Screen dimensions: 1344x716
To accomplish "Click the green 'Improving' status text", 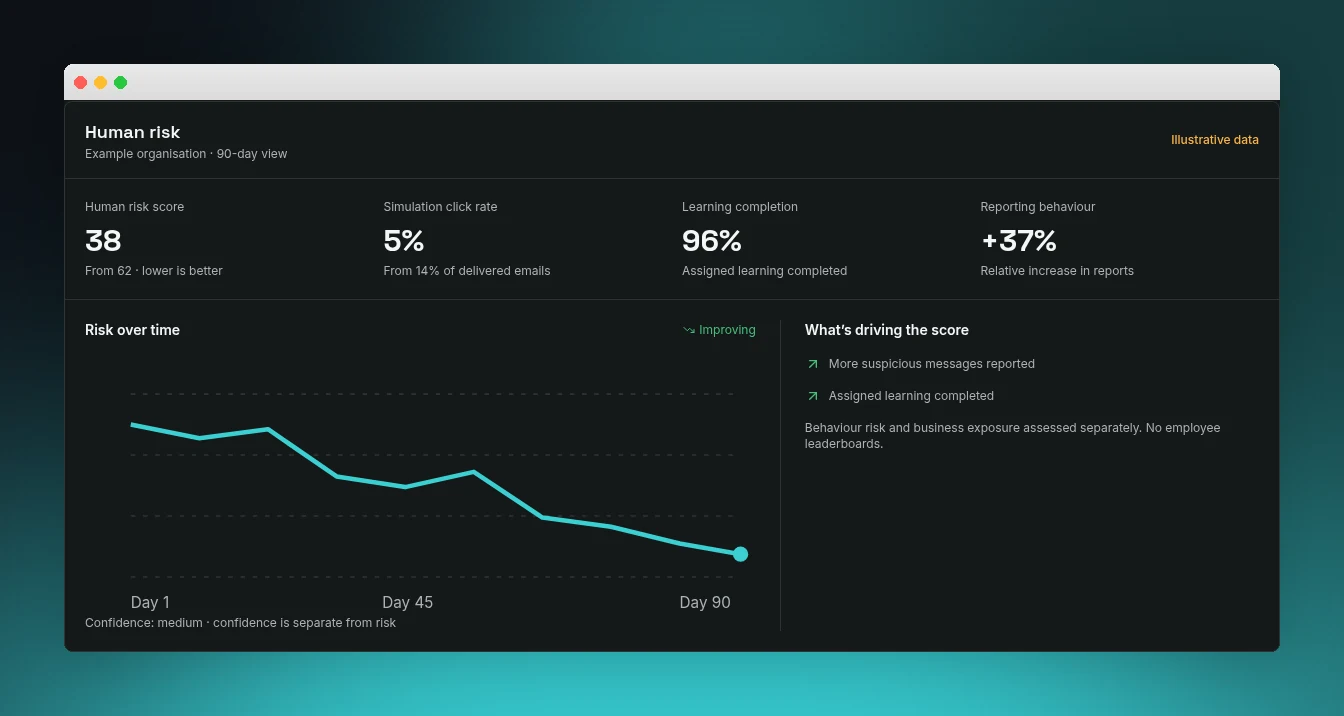I will (727, 330).
